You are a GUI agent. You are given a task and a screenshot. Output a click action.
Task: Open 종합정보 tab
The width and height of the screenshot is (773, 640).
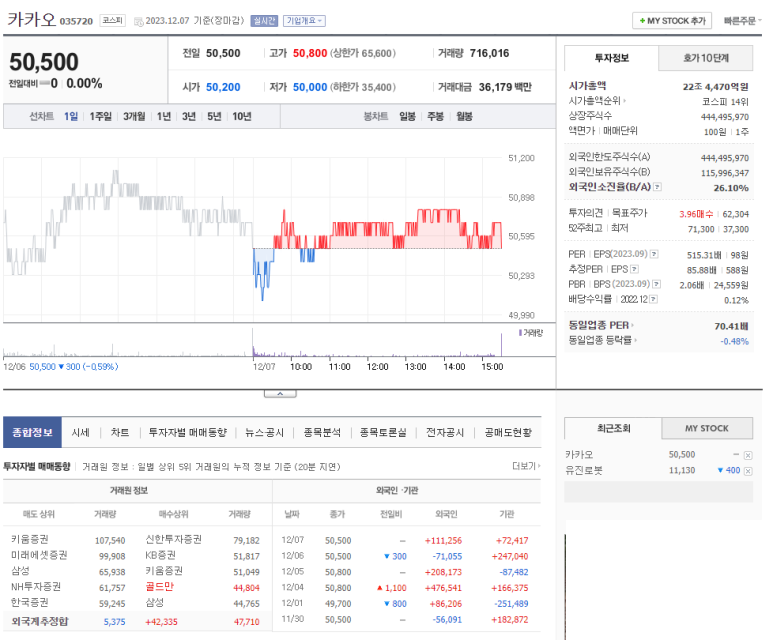coord(32,432)
